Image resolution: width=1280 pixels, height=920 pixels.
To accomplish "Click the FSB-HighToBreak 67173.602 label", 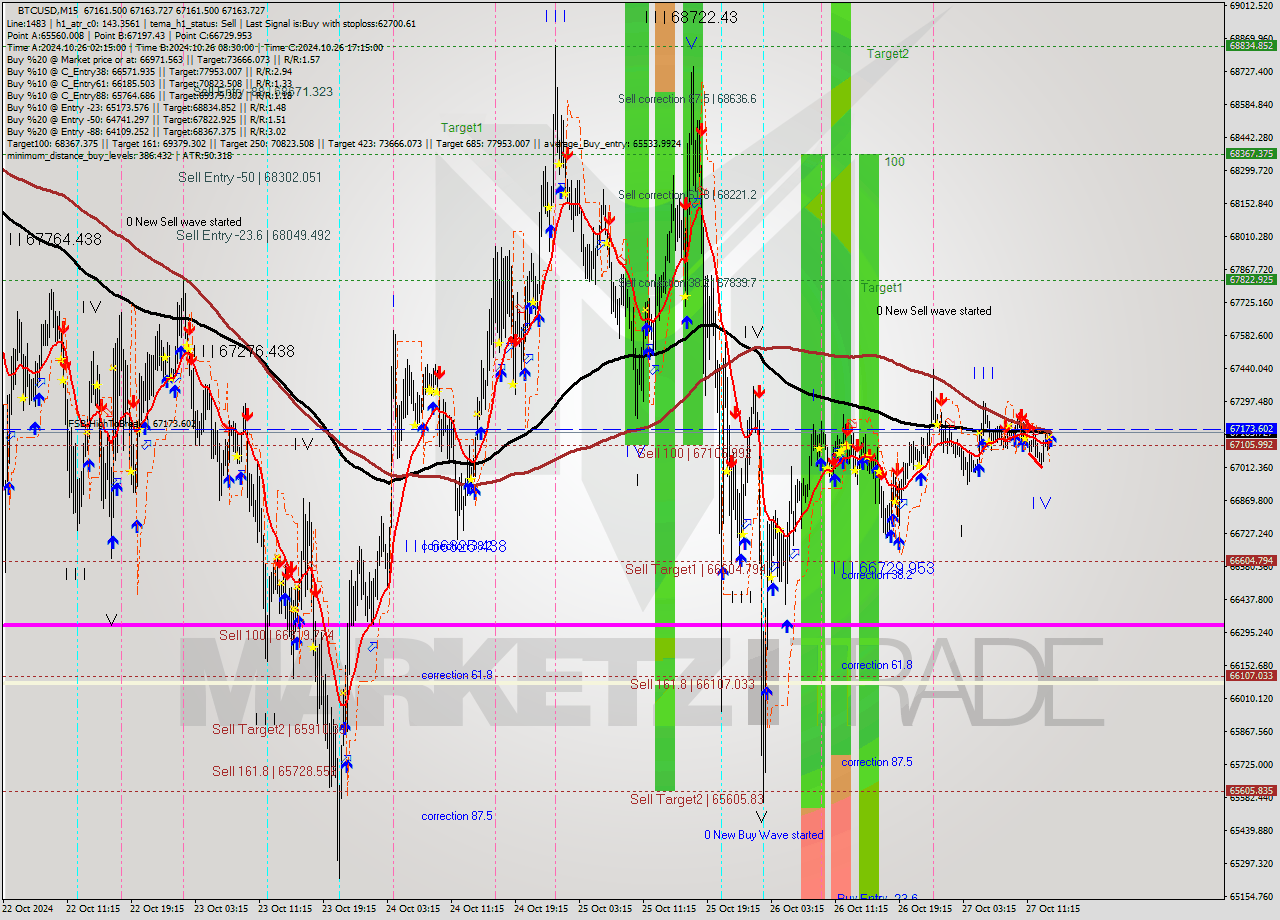I will 130,424.
